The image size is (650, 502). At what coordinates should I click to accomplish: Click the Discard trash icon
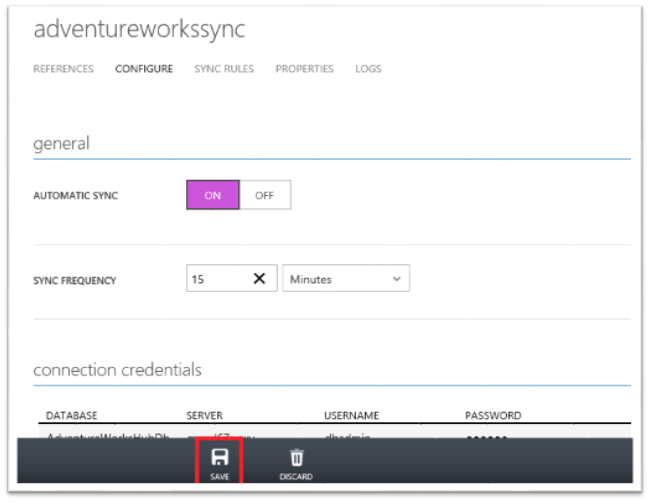(x=296, y=458)
